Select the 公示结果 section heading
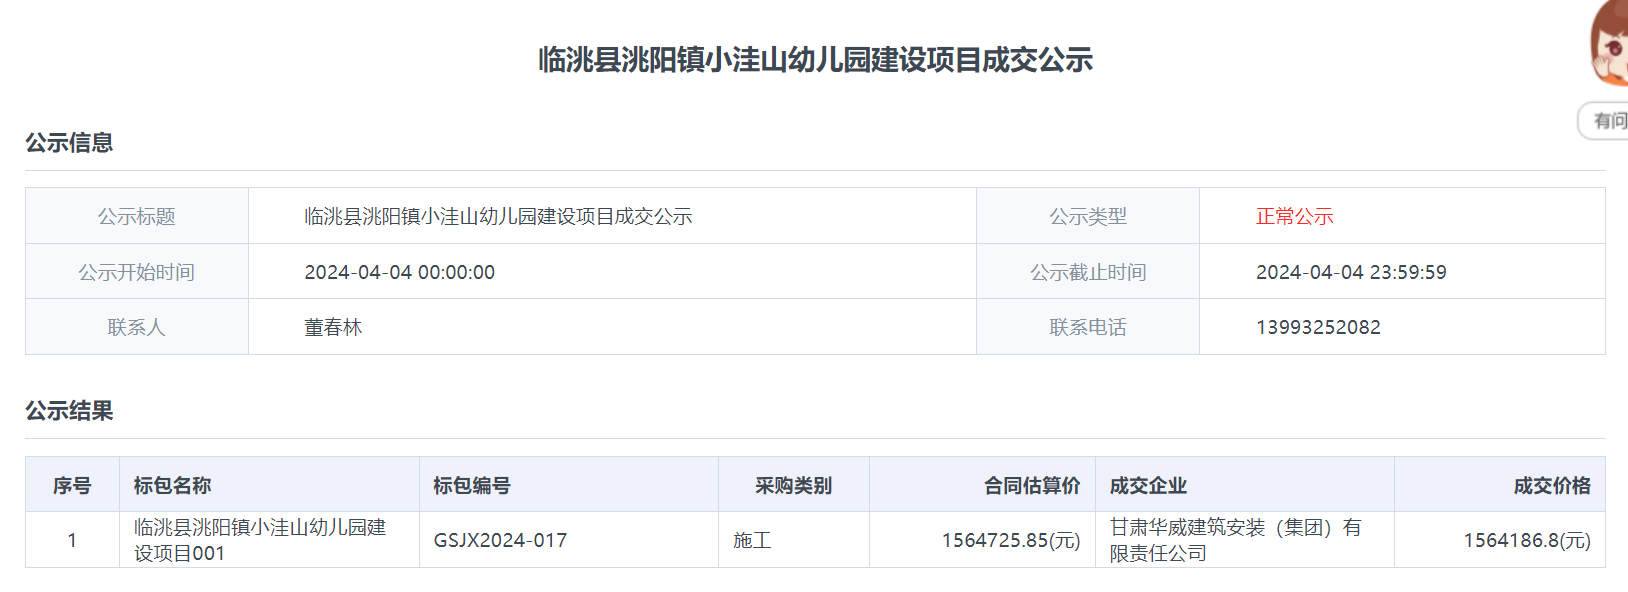This screenshot has width=1628, height=592. pyautogui.click(x=69, y=411)
